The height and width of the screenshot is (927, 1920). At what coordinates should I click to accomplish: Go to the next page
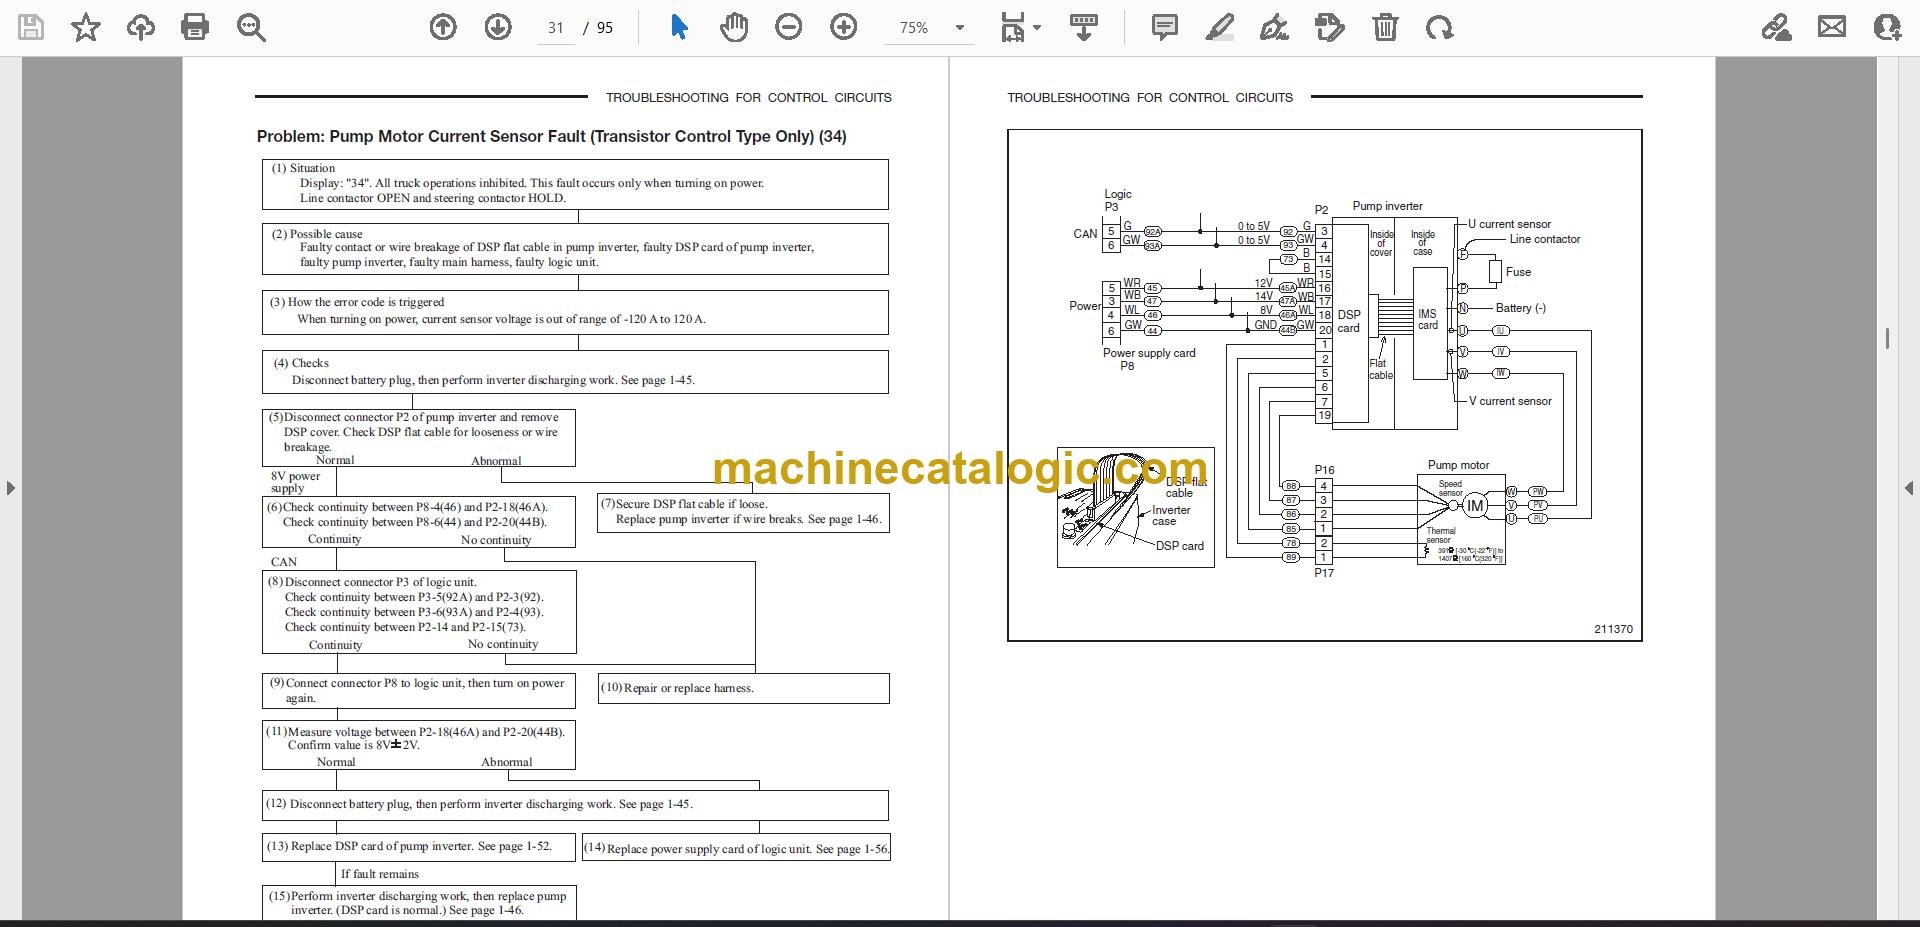(x=498, y=27)
